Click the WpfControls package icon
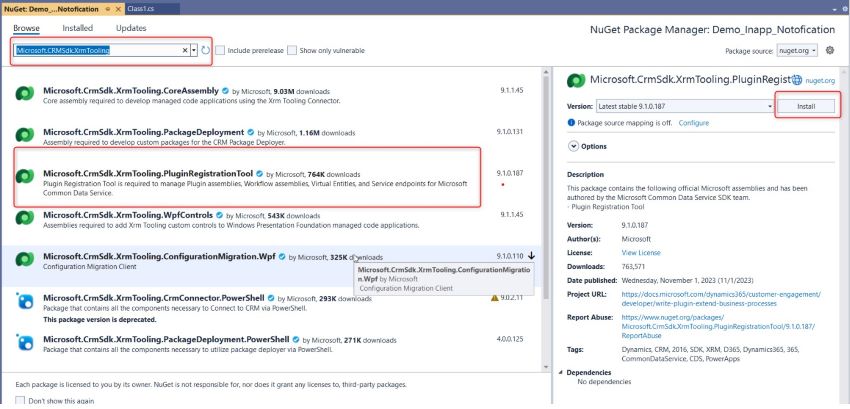 25,218
